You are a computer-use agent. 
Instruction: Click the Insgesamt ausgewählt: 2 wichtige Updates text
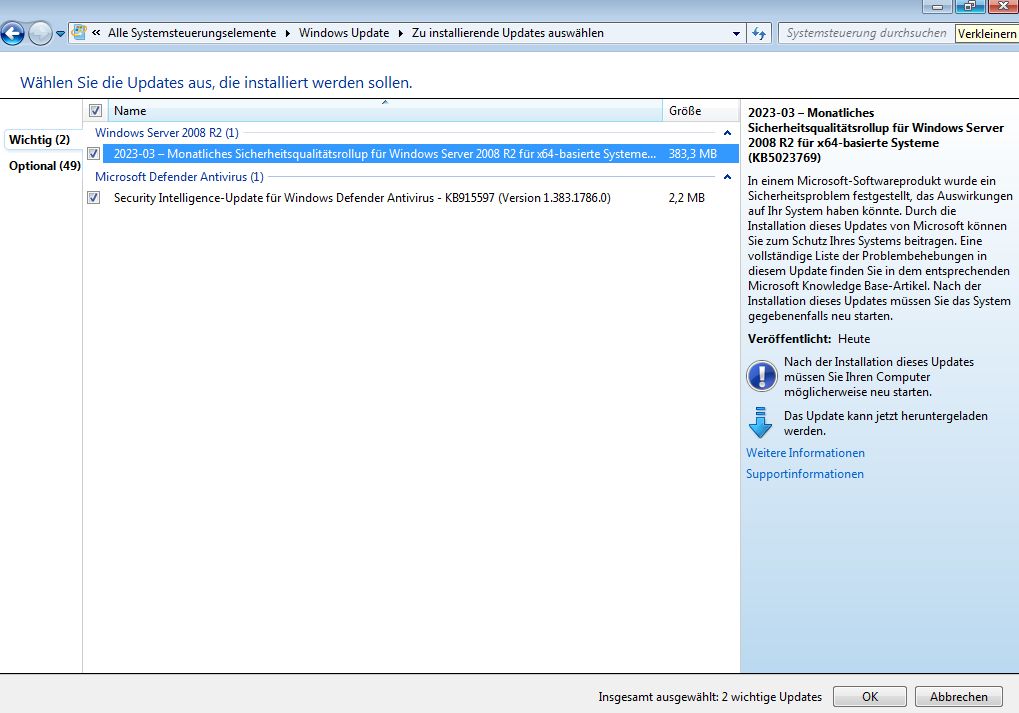pyautogui.click(x=710, y=697)
